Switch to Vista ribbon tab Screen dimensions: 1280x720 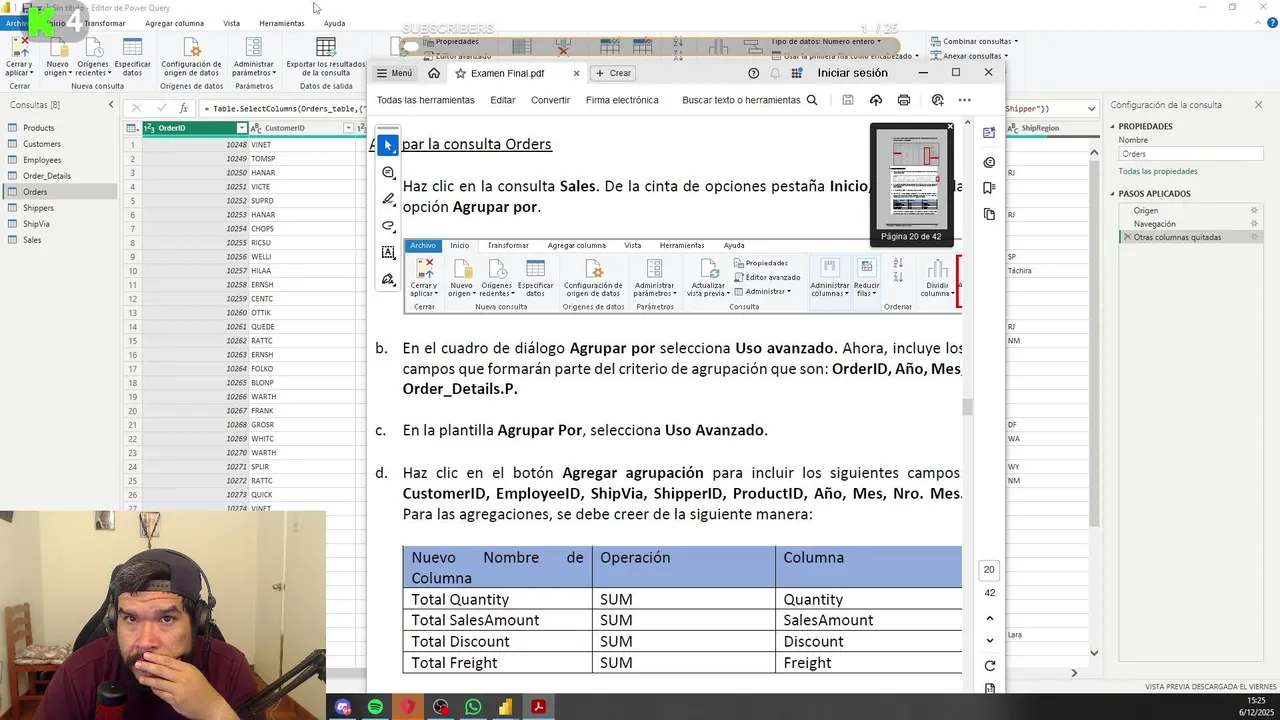tap(231, 23)
